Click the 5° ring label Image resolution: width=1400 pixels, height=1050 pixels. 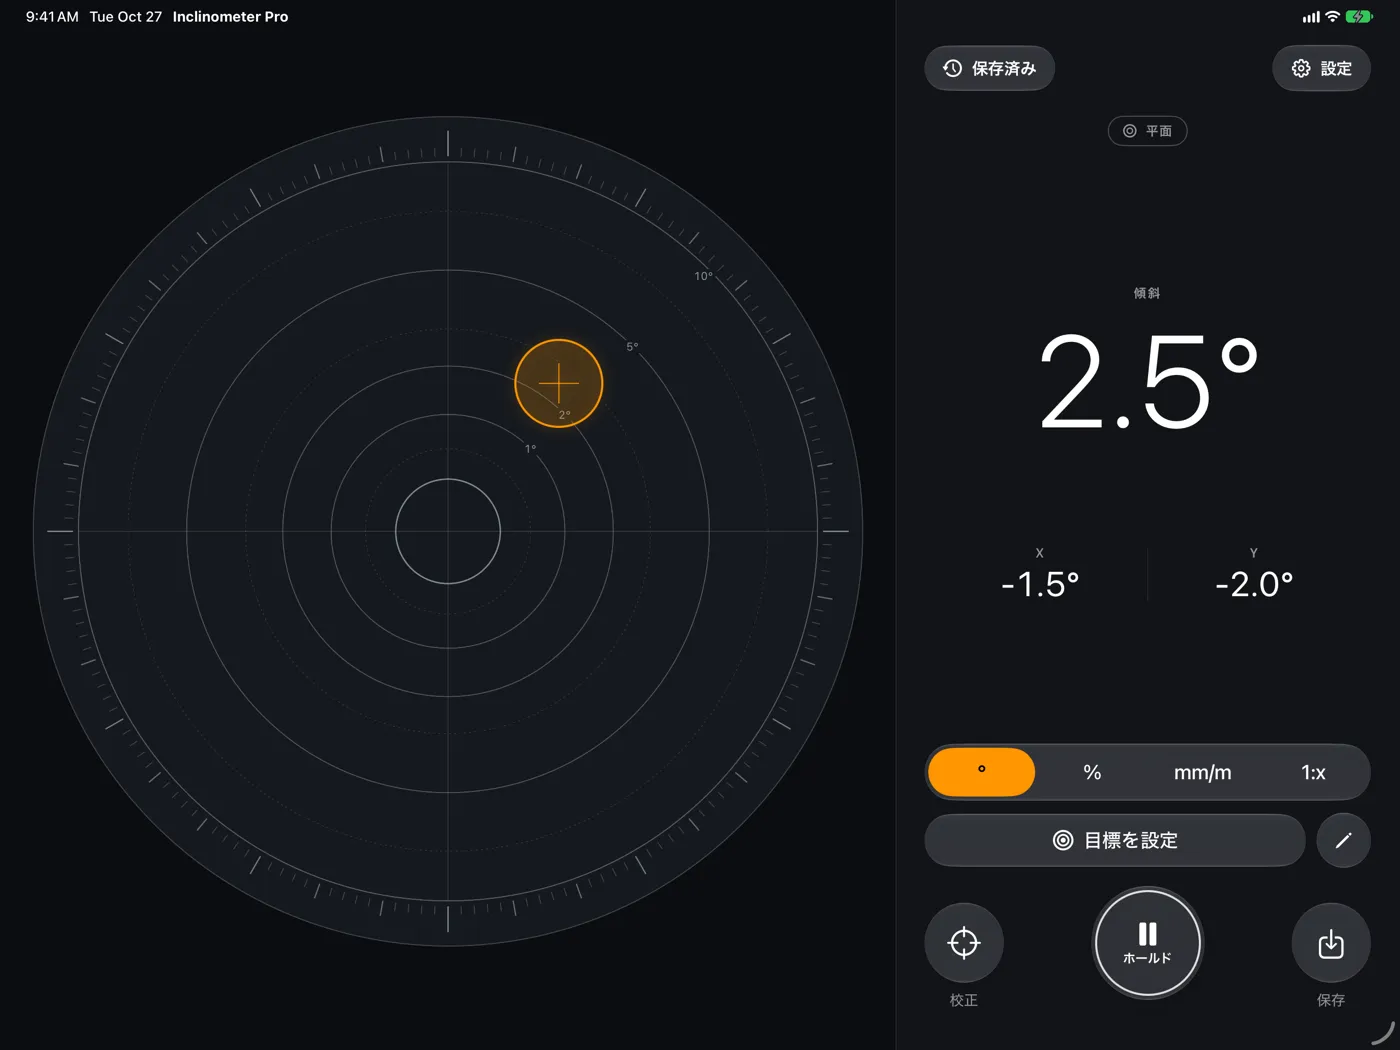632,347
